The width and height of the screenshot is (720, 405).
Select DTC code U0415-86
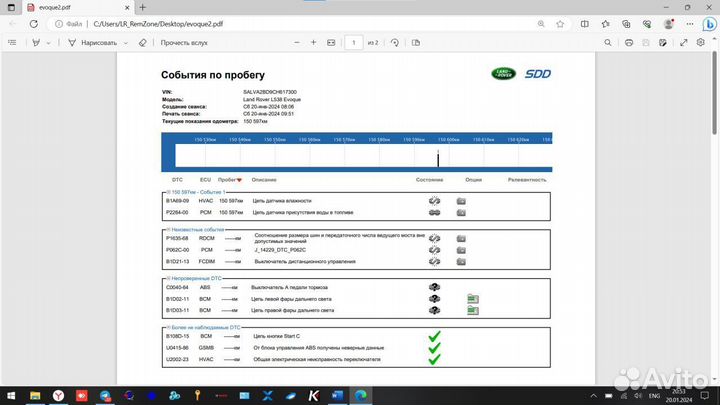coord(177,348)
